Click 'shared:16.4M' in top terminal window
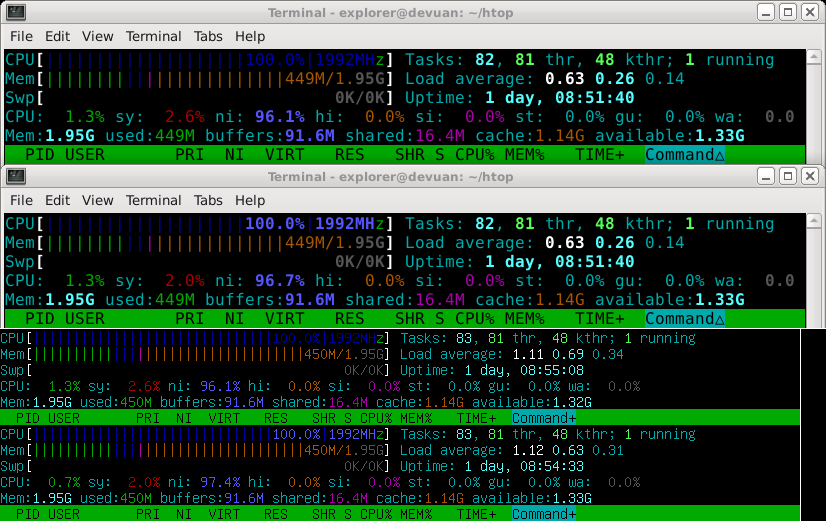826x521 pixels. [405, 136]
